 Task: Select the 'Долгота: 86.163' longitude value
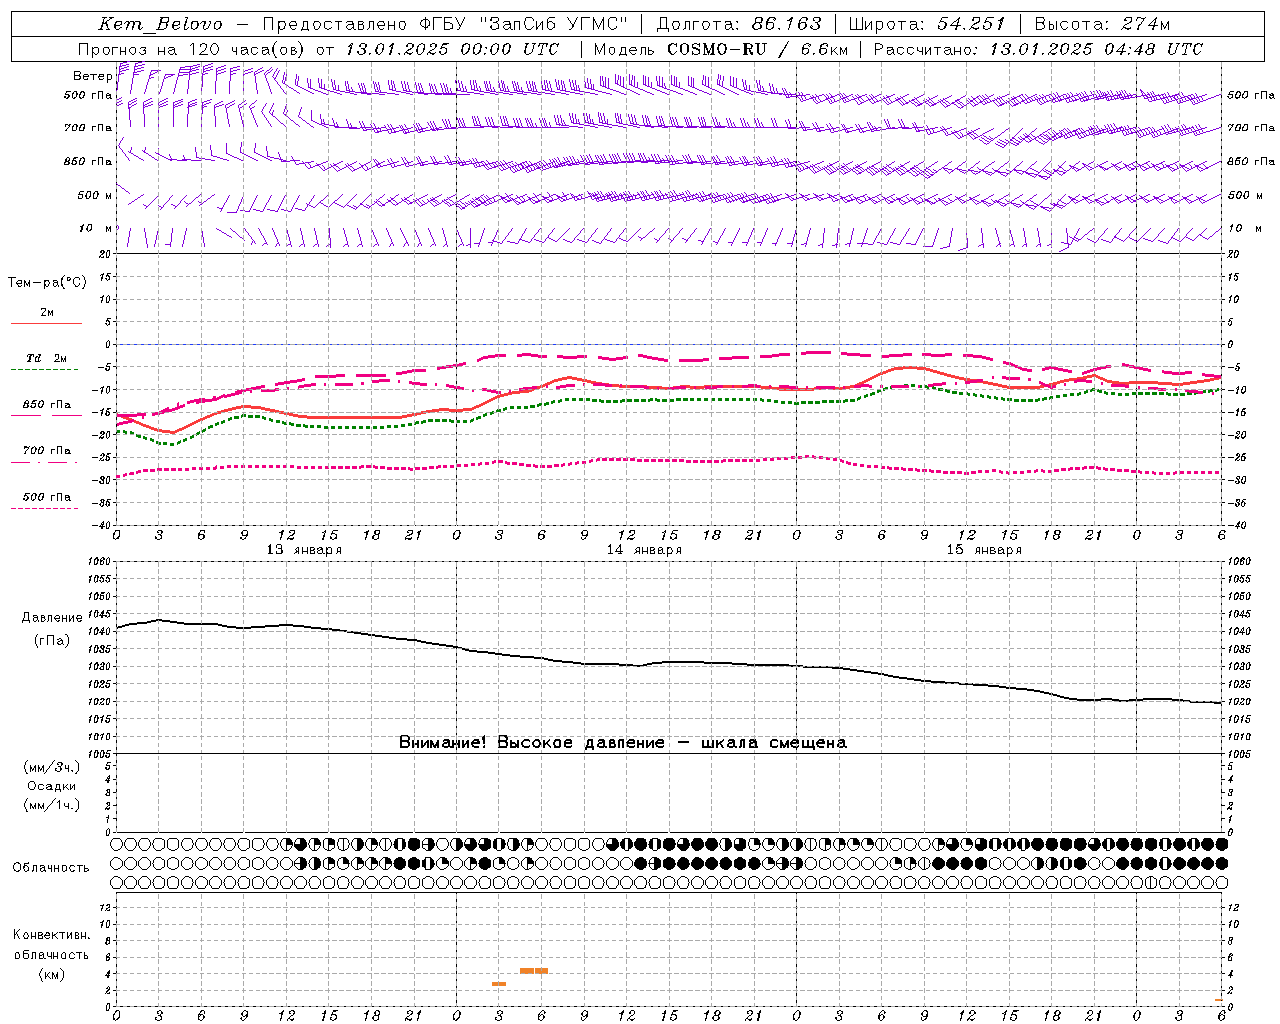click(739, 24)
